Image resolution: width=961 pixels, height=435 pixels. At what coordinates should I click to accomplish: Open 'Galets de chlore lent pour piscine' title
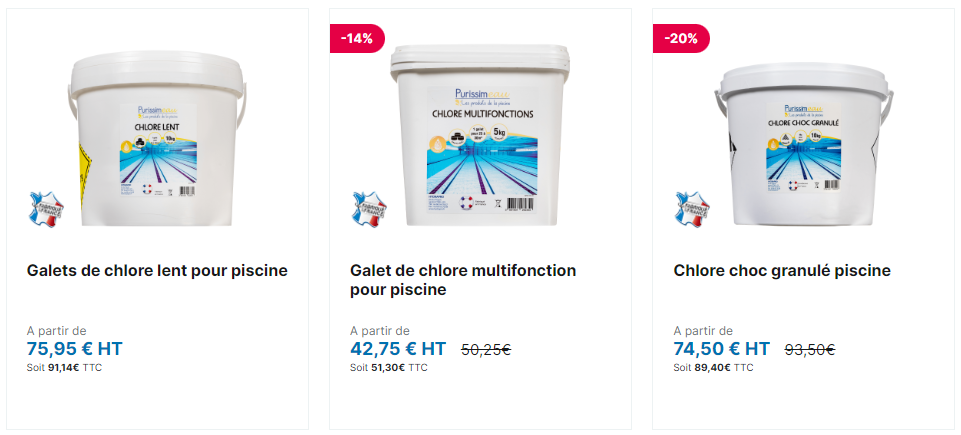[157, 271]
